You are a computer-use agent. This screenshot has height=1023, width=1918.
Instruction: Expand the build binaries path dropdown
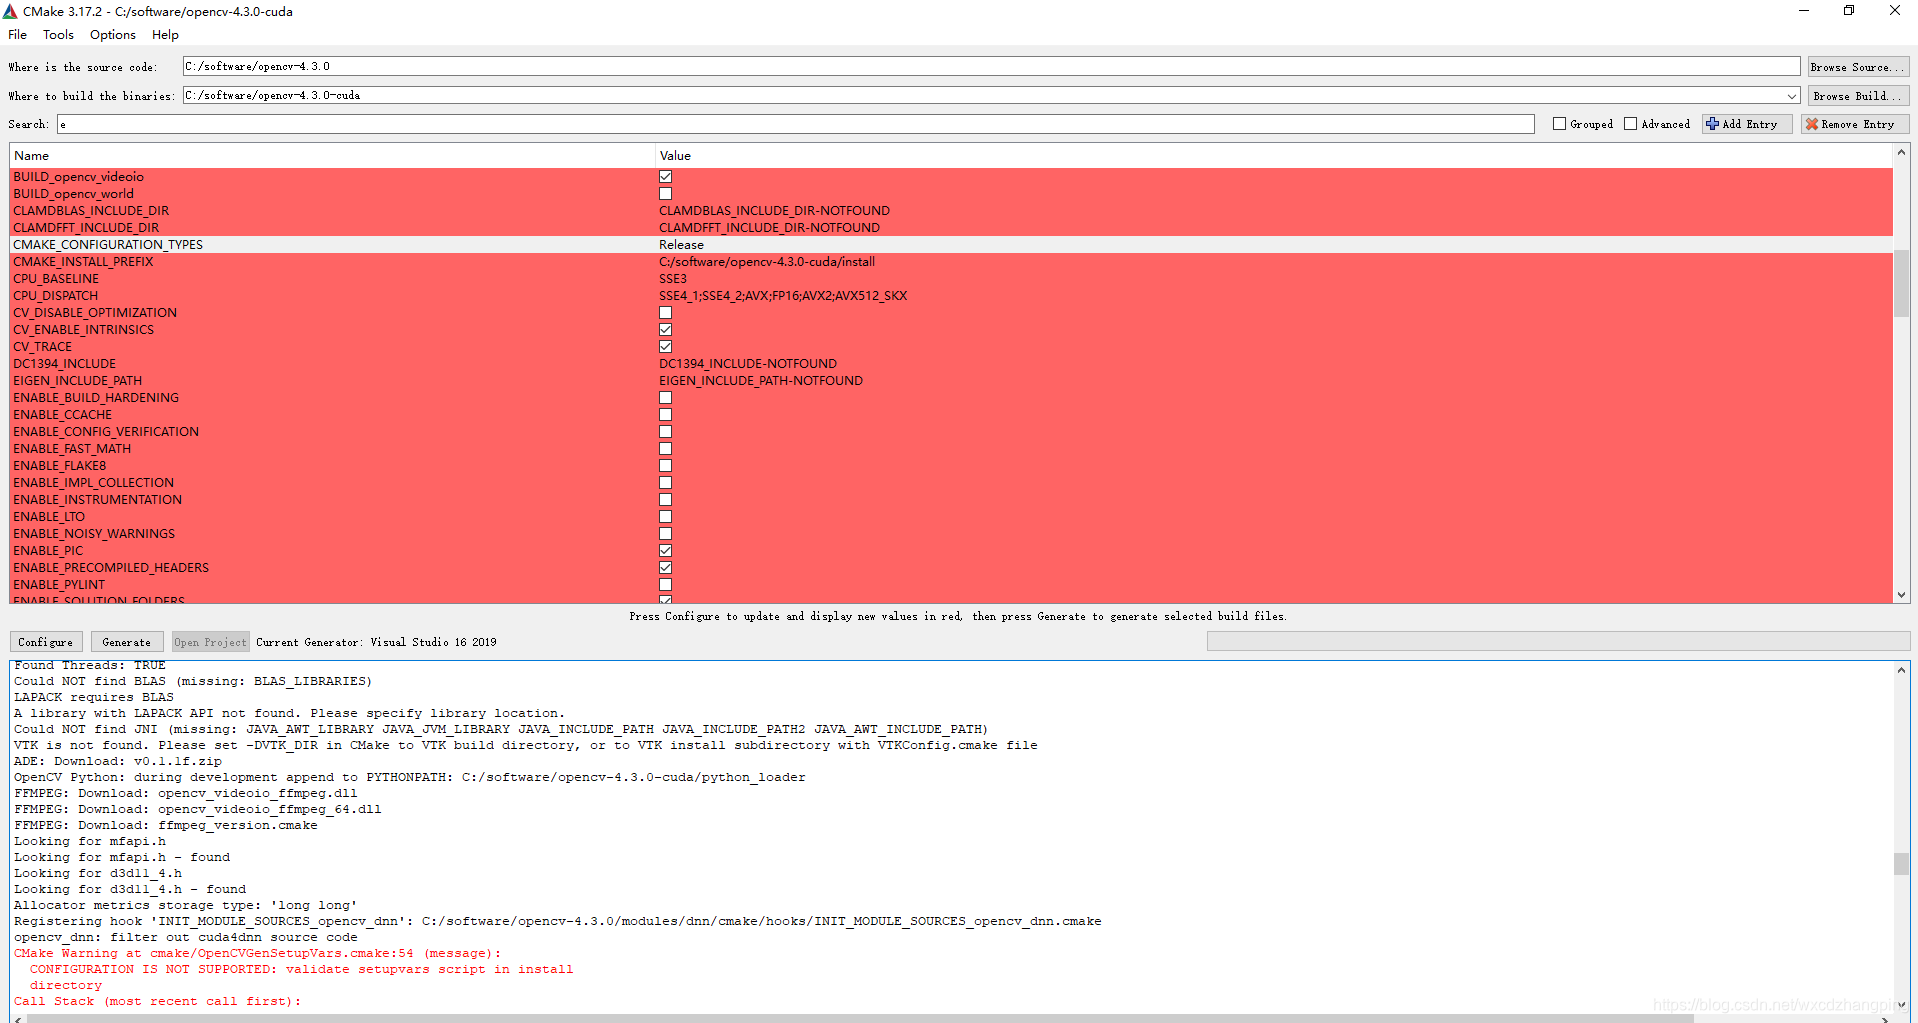coord(1791,96)
